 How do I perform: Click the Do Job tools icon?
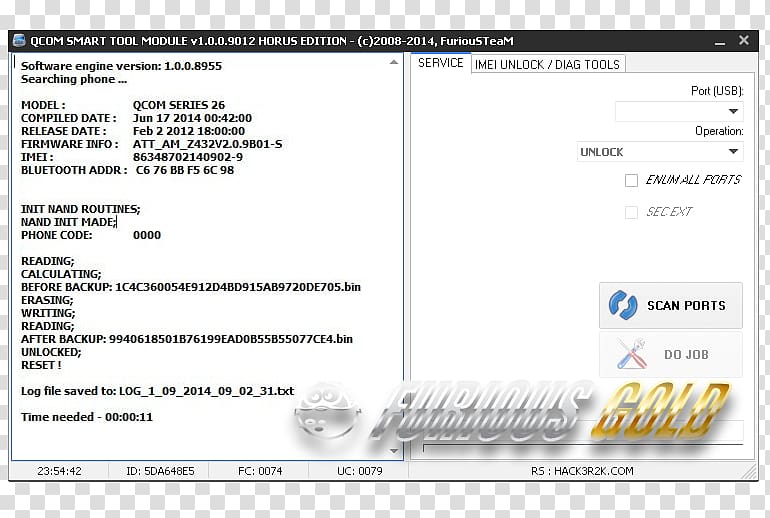[x=631, y=354]
